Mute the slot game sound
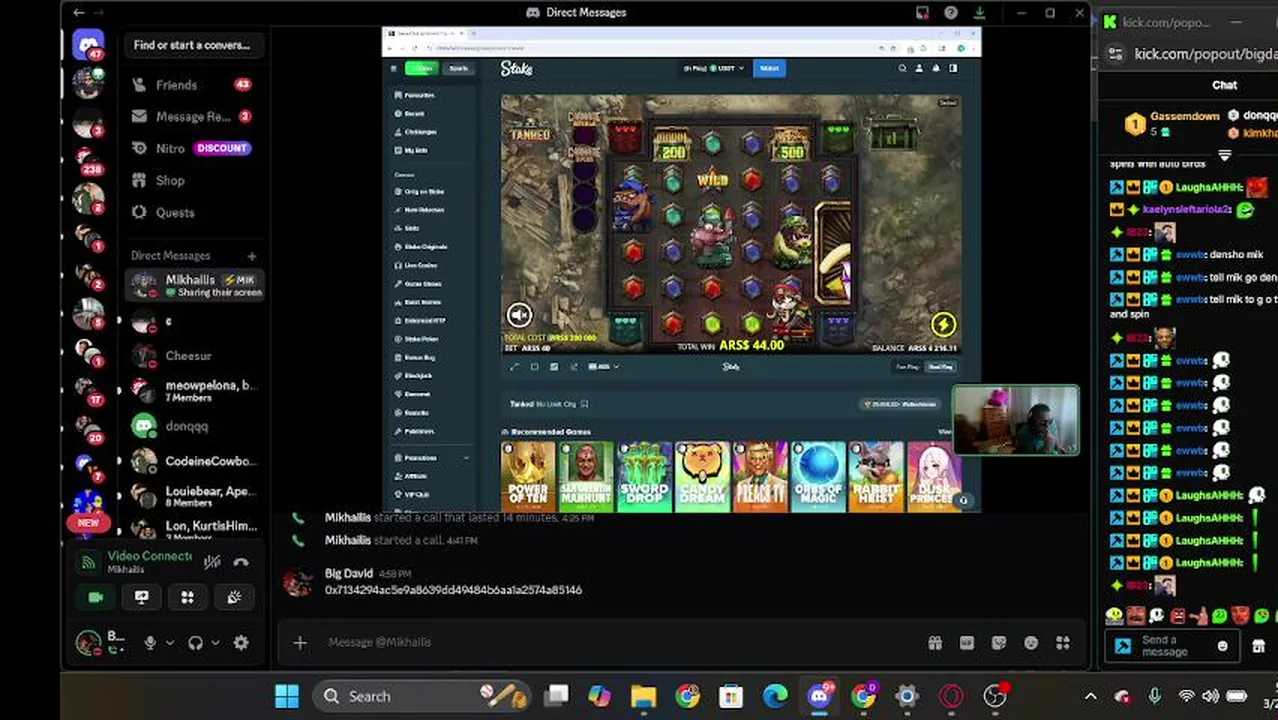The width and height of the screenshot is (1278, 720). click(519, 315)
